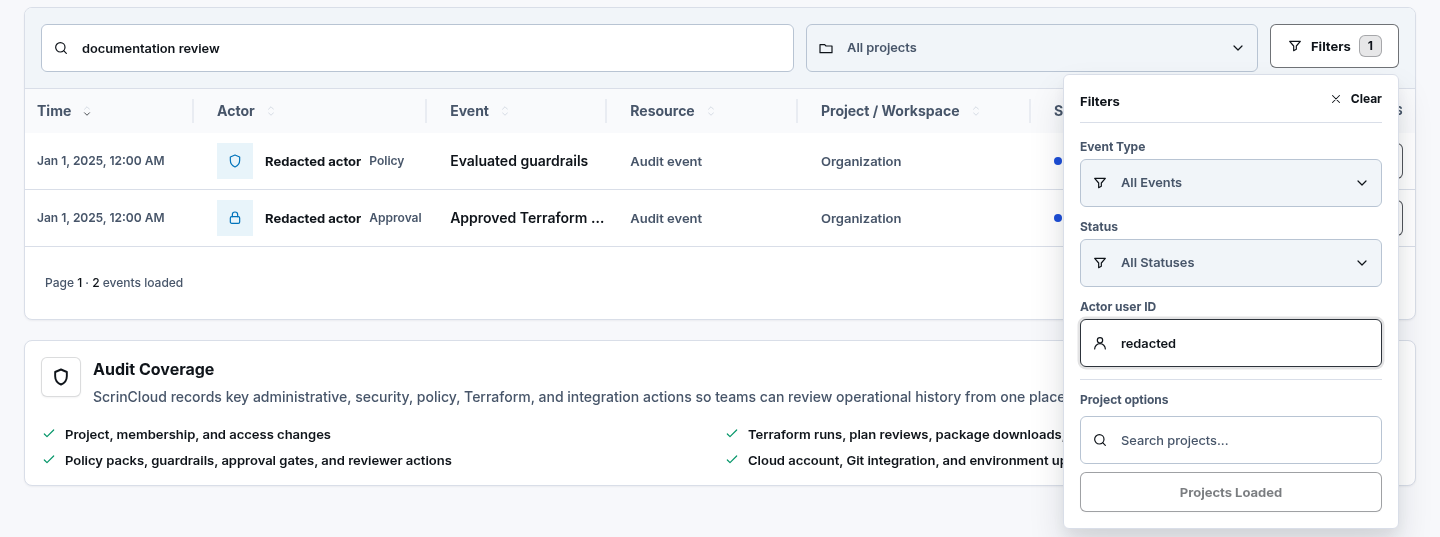Click Redacted actor in the Approval row

click(313, 219)
